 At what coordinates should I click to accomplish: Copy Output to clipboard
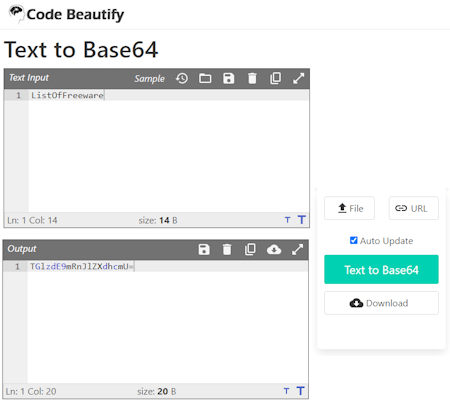[x=250, y=249]
